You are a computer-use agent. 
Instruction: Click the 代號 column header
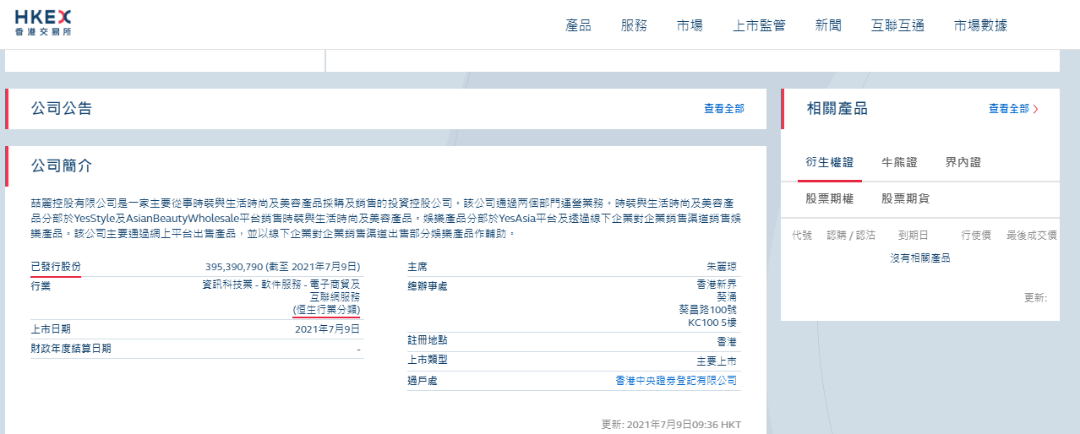(802, 235)
